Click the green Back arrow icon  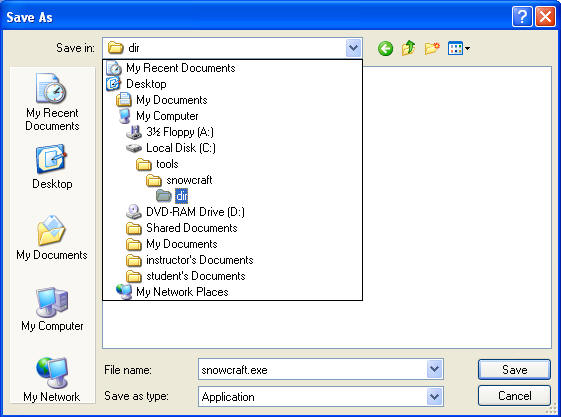click(x=385, y=48)
